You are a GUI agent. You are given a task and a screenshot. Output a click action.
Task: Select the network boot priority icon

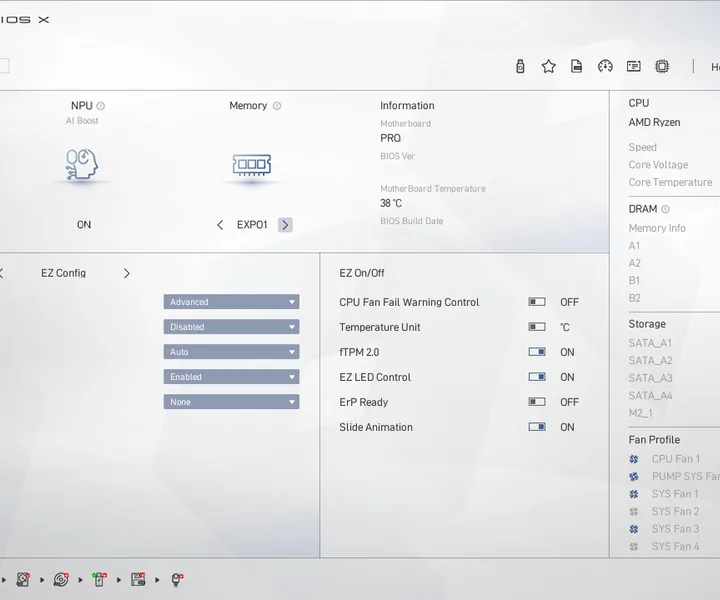[x=177, y=579]
